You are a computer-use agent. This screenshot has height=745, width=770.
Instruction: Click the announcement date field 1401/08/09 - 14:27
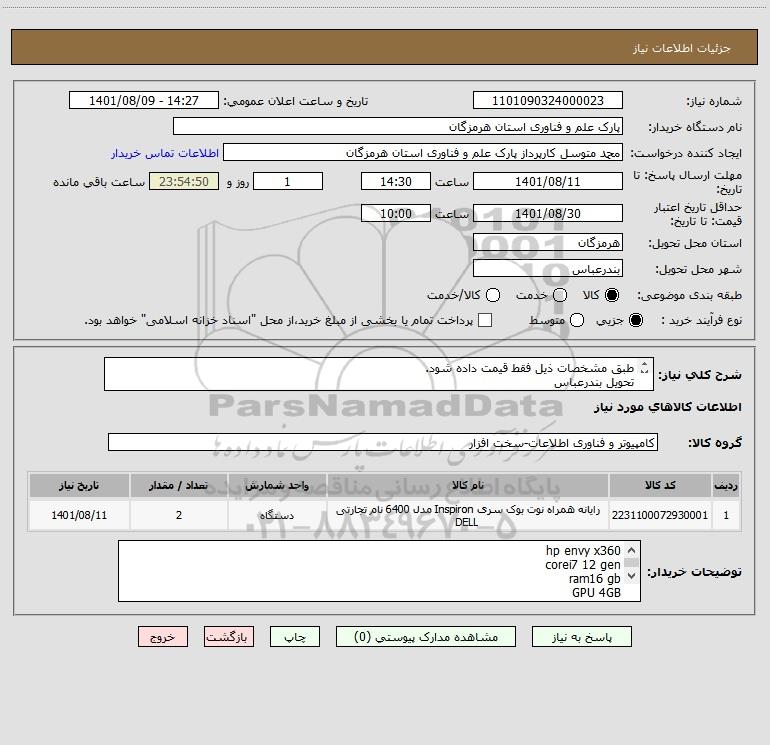(x=144, y=101)
